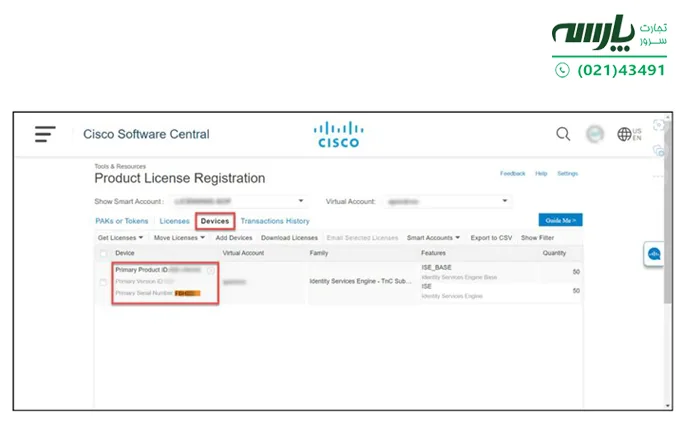
Task: Click the info icon beside Primary Product ID
Action: click(211, 271)
